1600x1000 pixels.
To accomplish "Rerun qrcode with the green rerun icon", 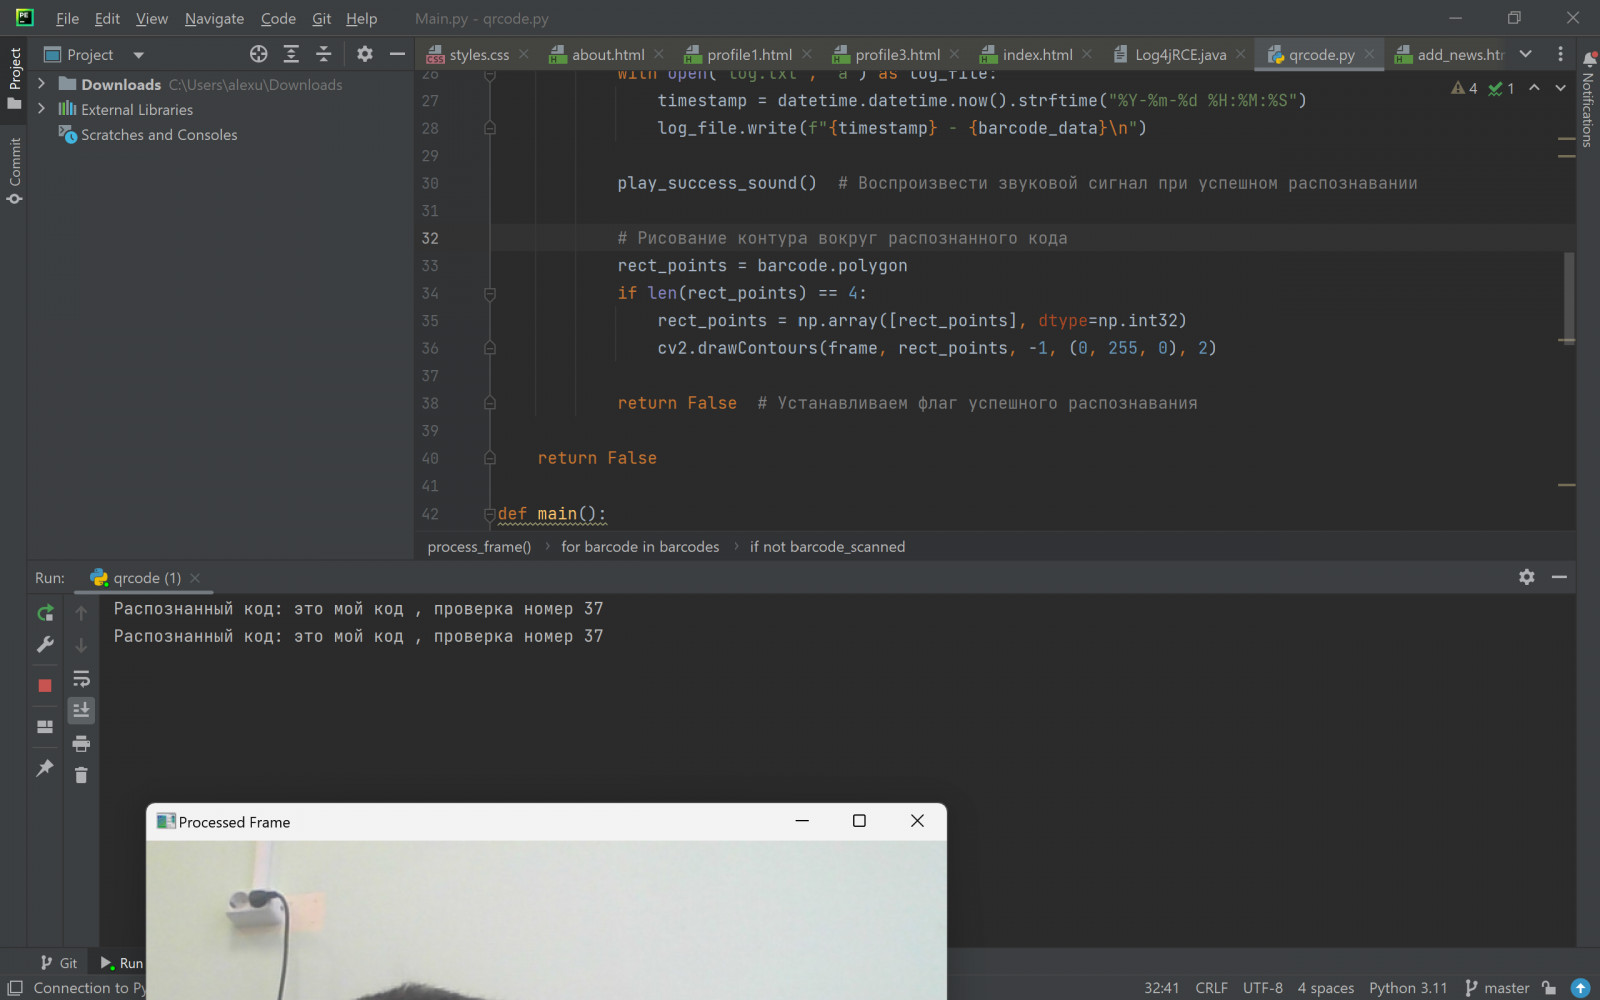I will (x=45, y=613).
